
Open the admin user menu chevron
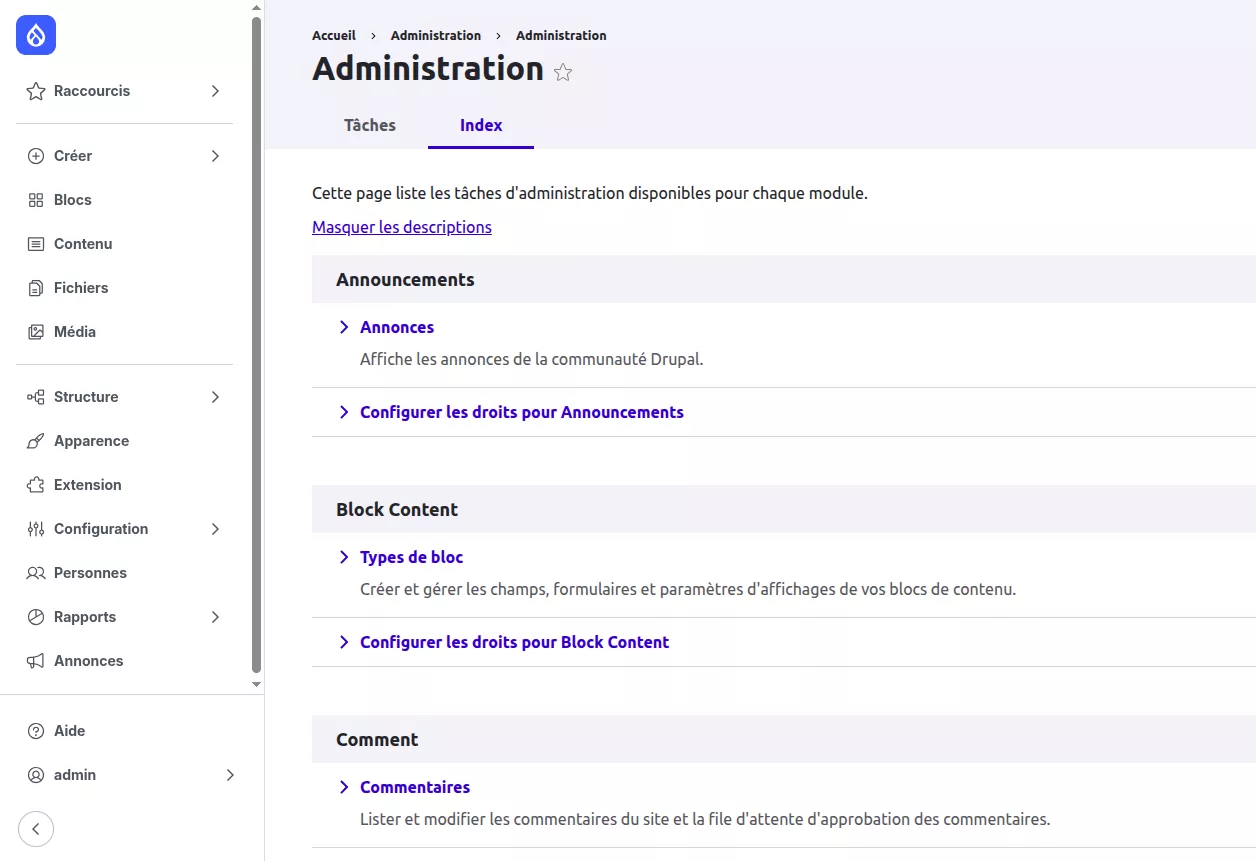[230, 775]
